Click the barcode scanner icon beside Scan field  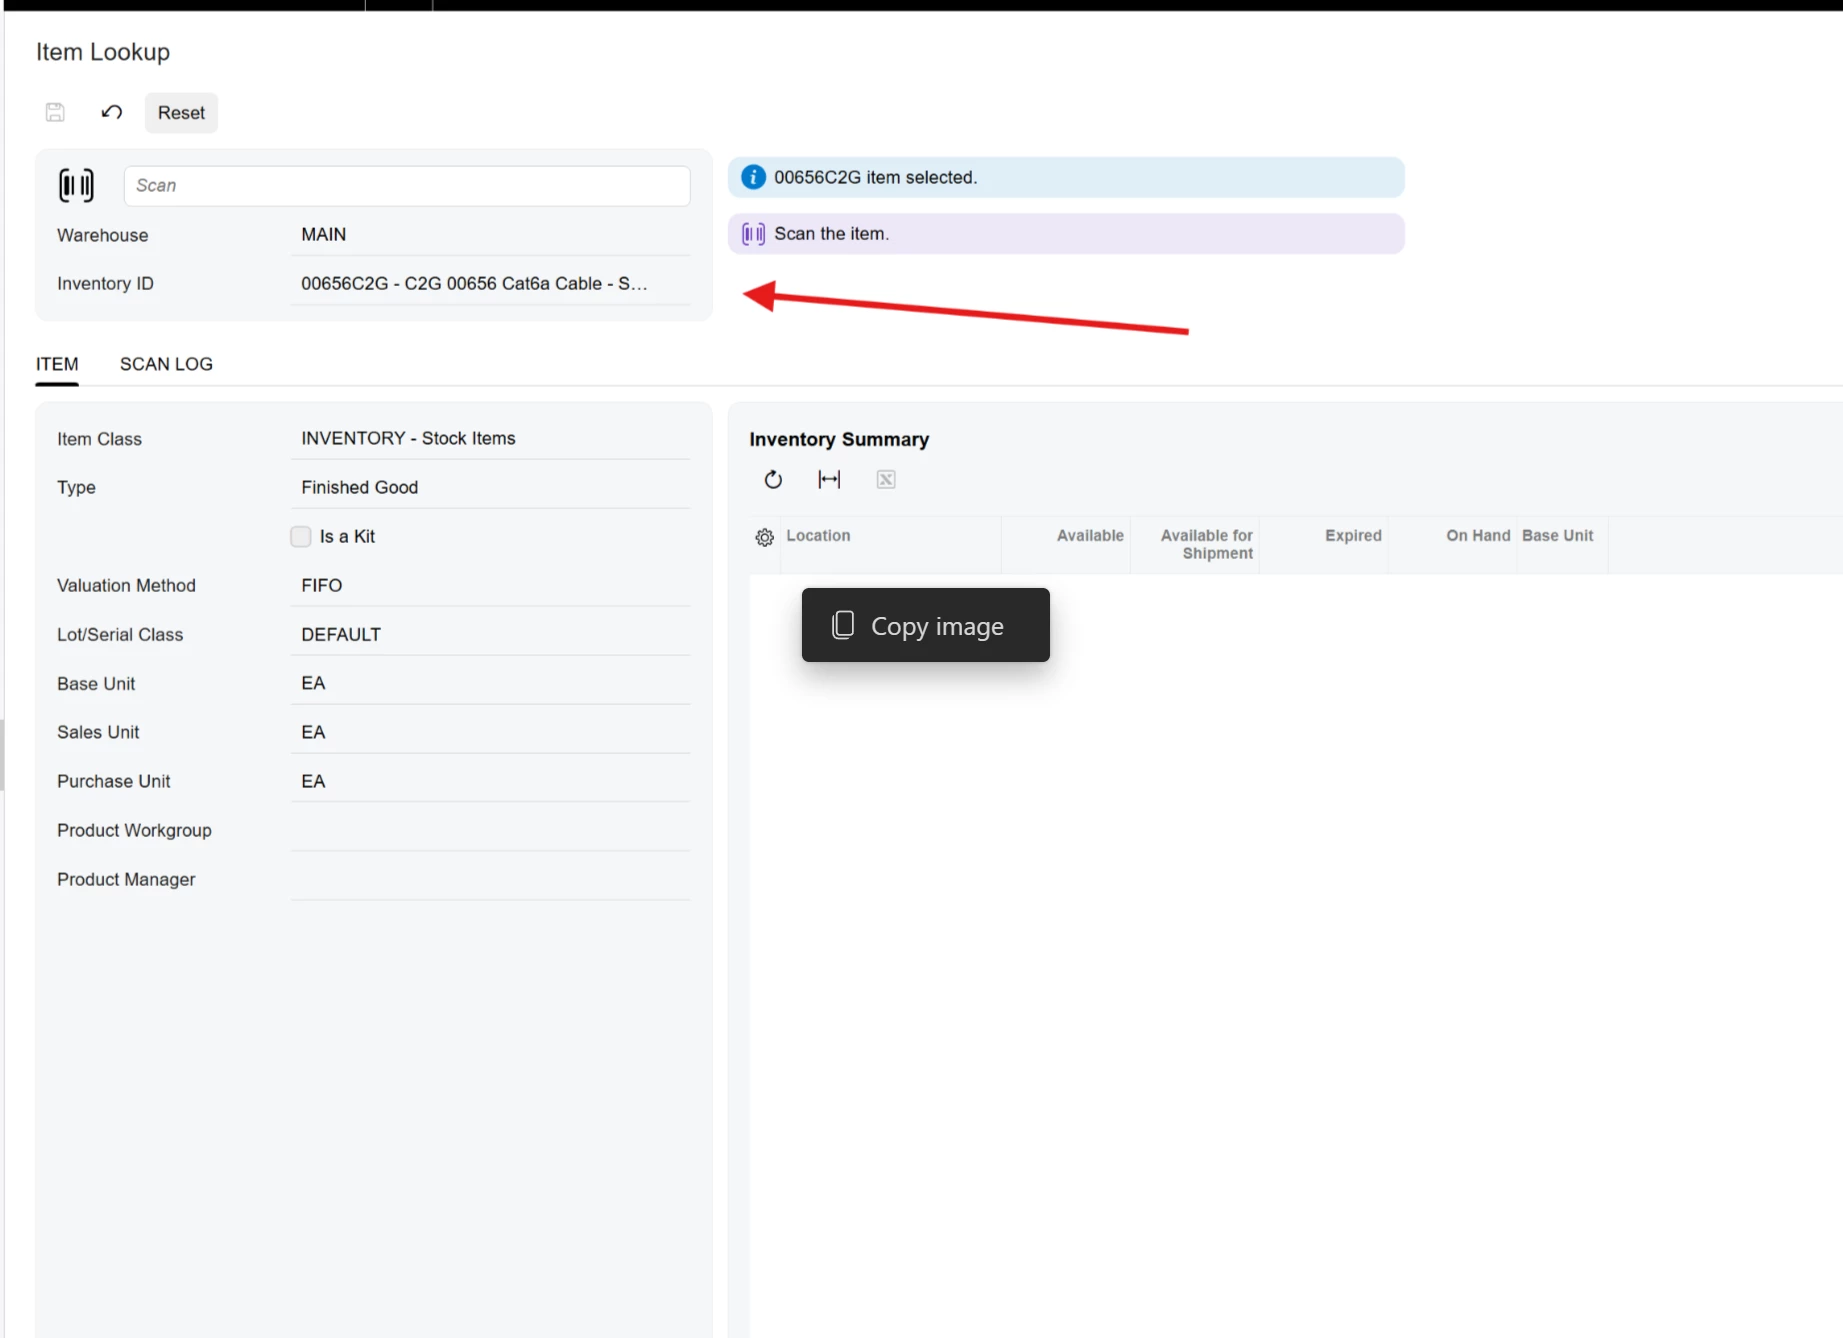pyautogui.click(x=76, y=185)
